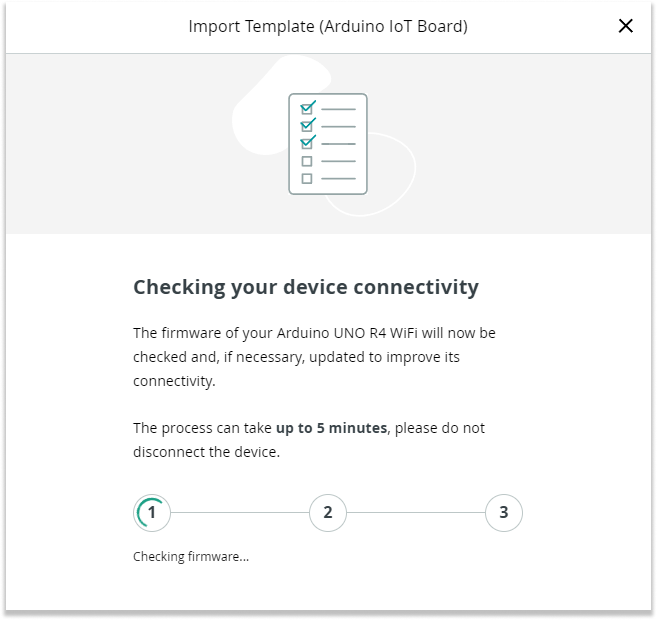
Task: Click the 'Checking firmware...' status text
Action: click(191, 556)
